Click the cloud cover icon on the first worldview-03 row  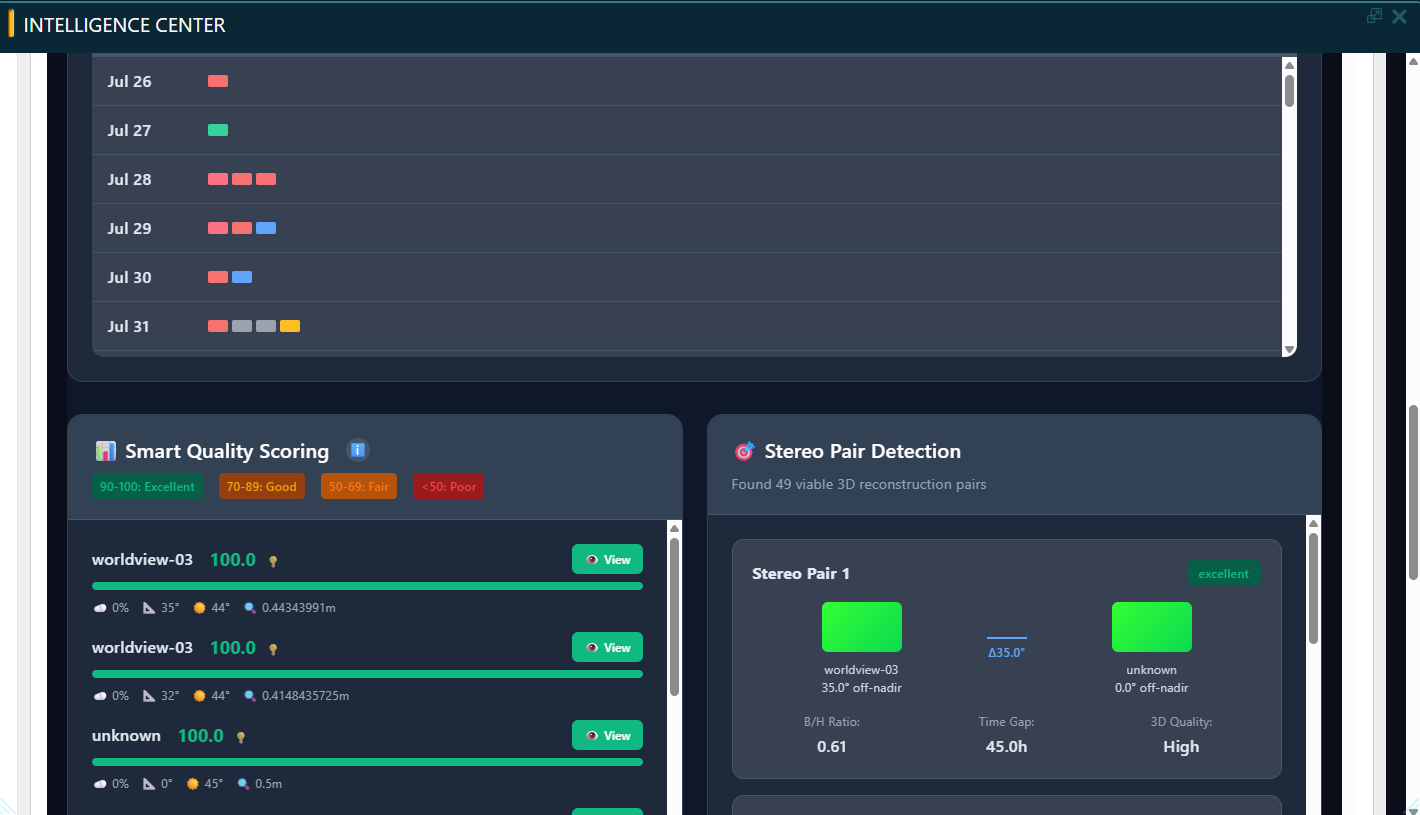[100, 608]
